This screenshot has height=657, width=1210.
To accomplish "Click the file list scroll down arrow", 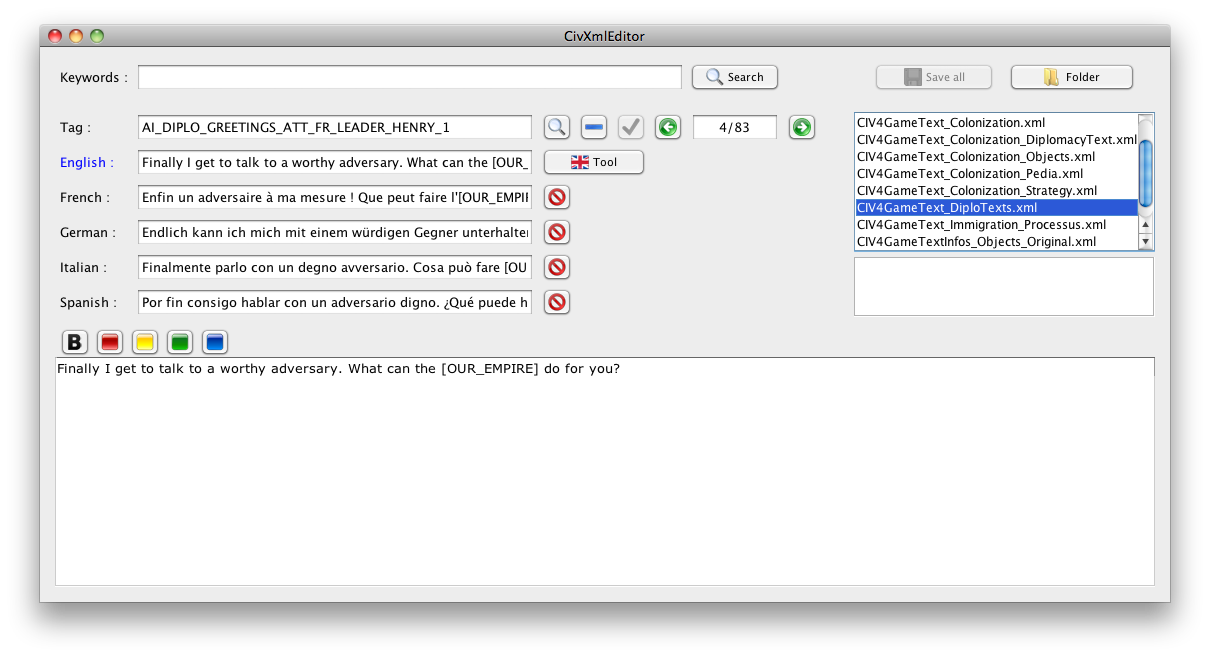I will (x=1146, y=242).
